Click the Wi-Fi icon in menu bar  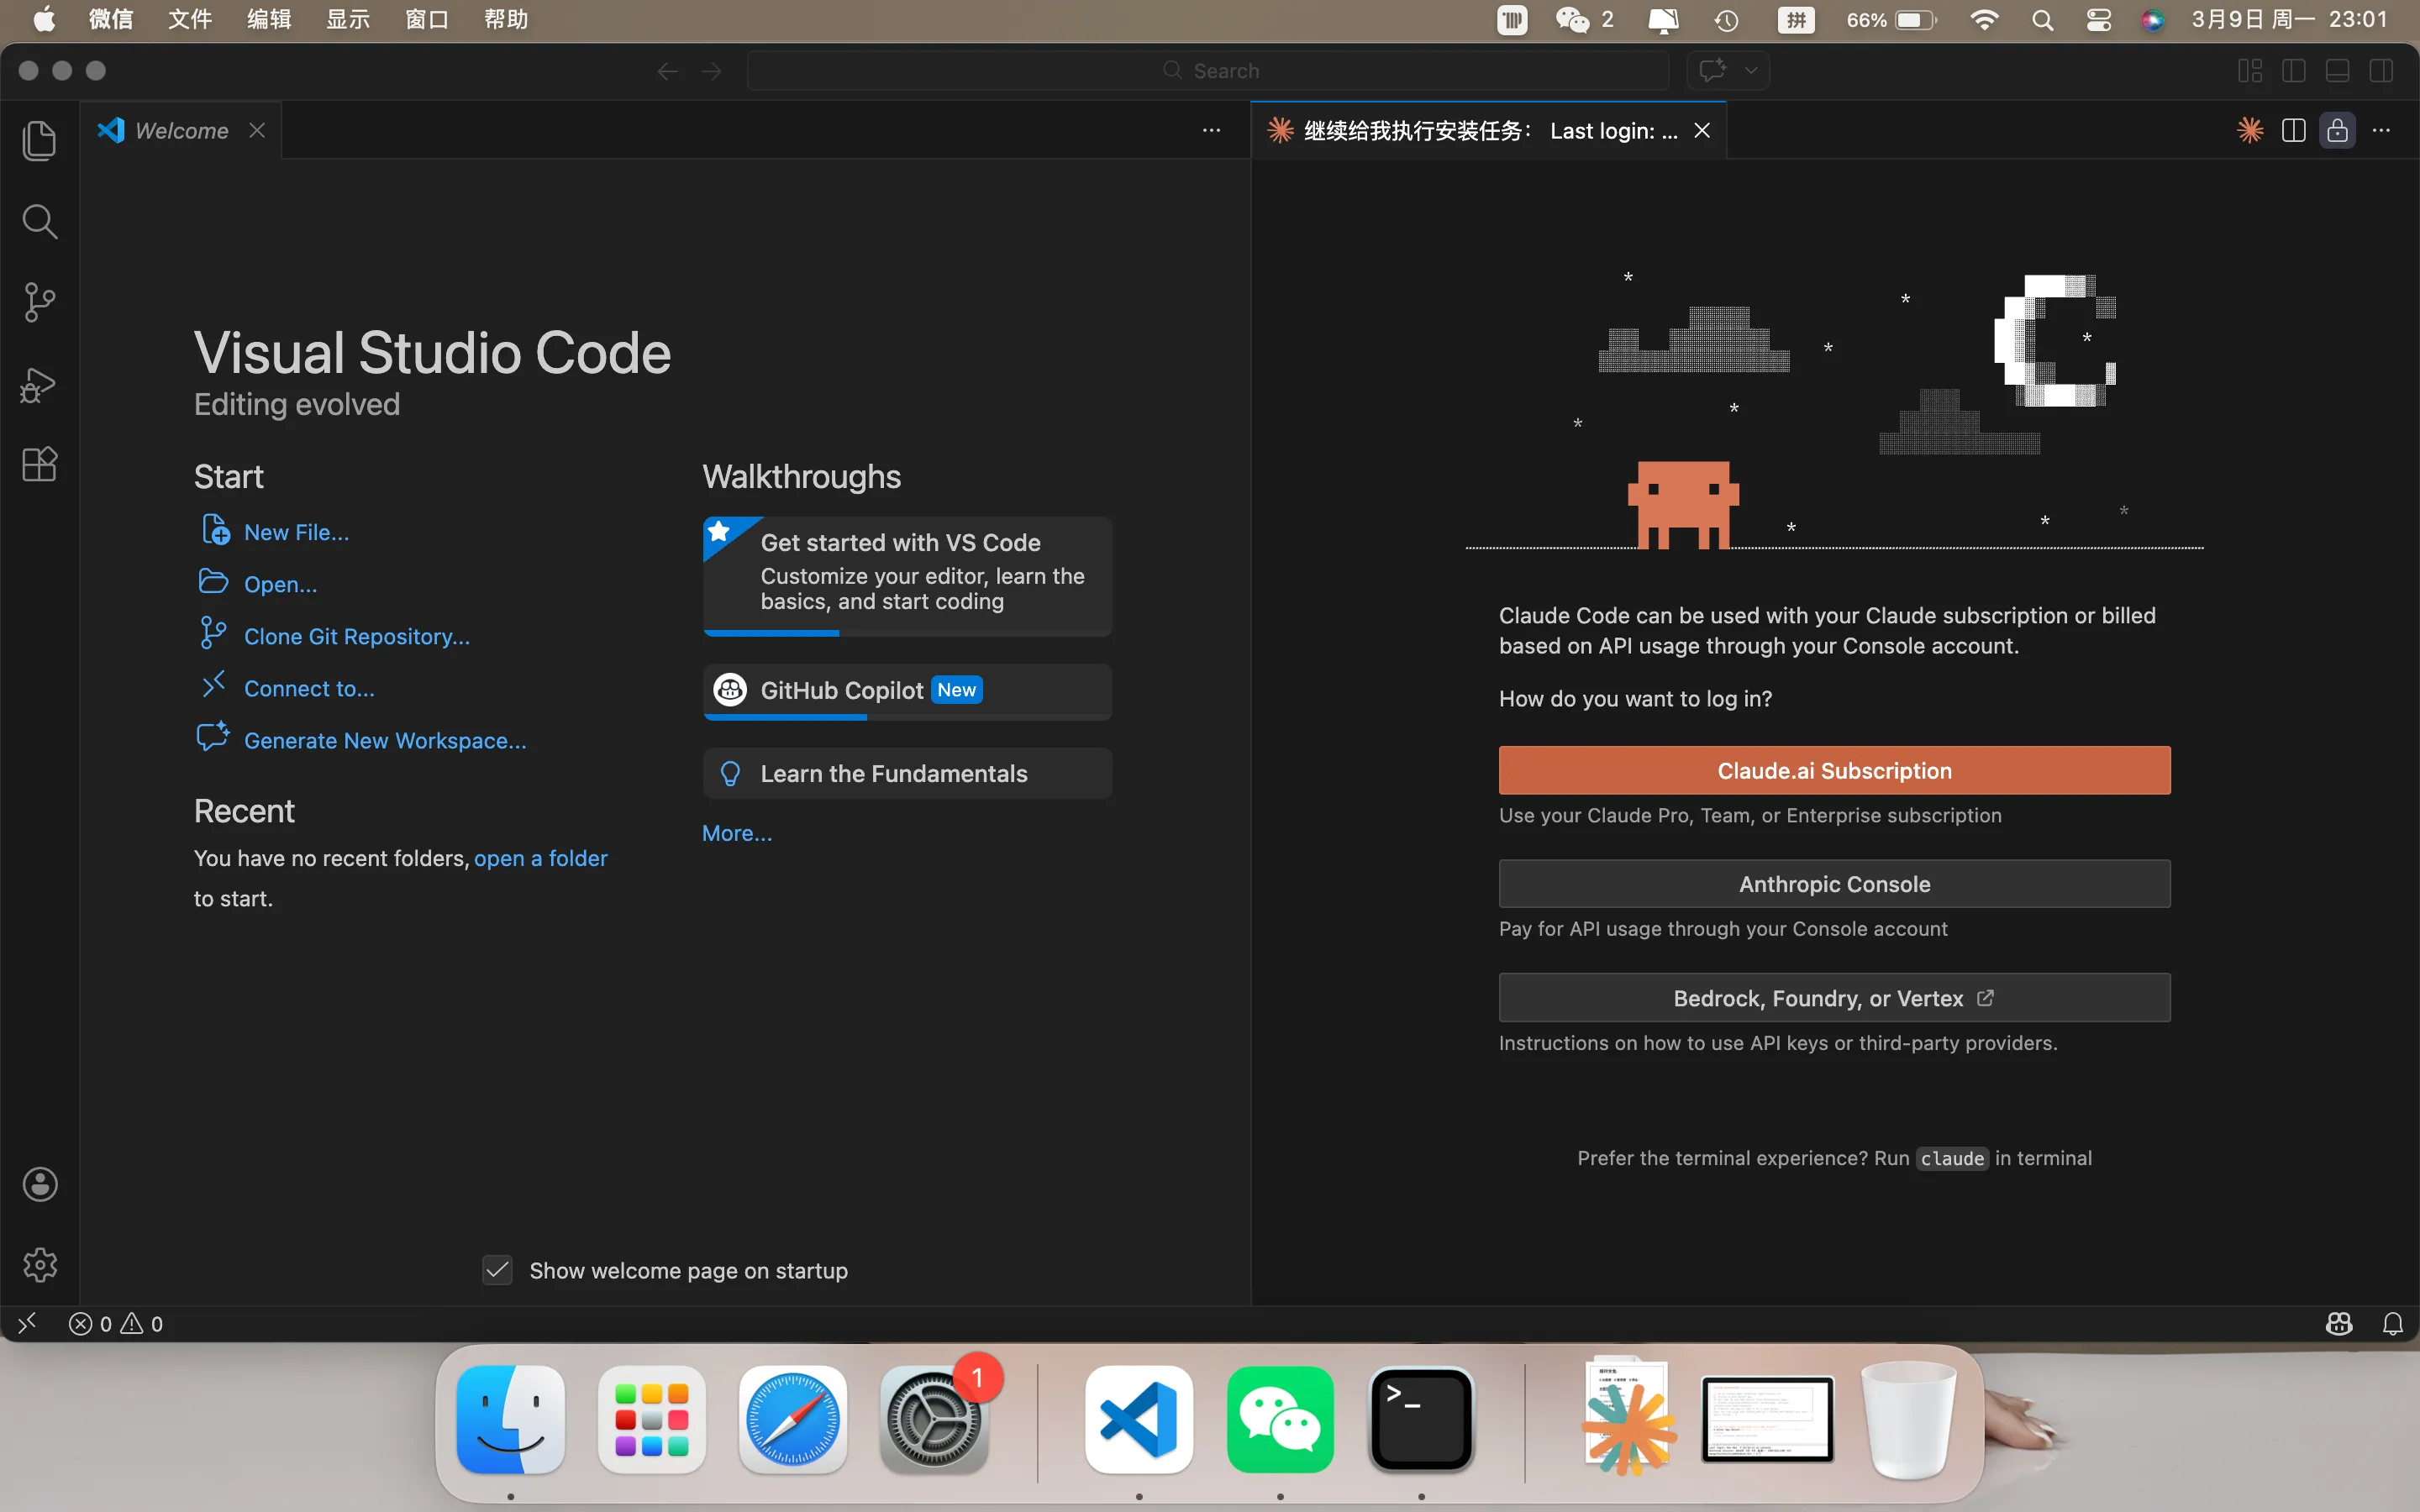[x=1984, y=20]
